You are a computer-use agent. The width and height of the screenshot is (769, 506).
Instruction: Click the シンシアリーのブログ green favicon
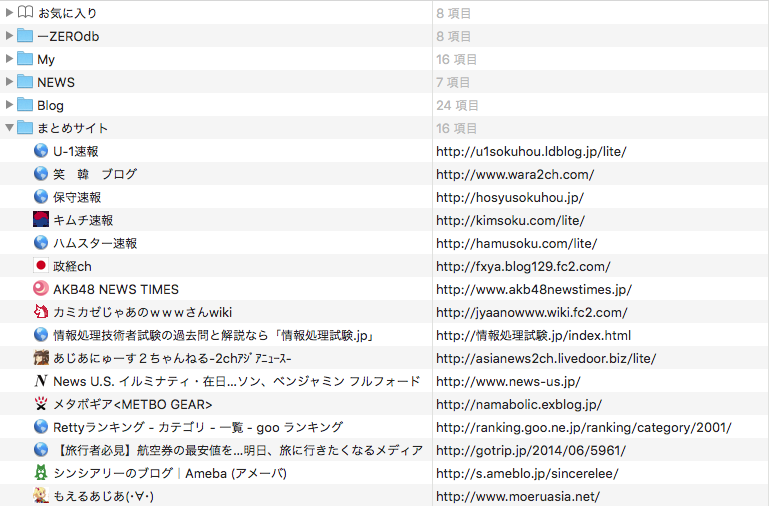point(41,473)
